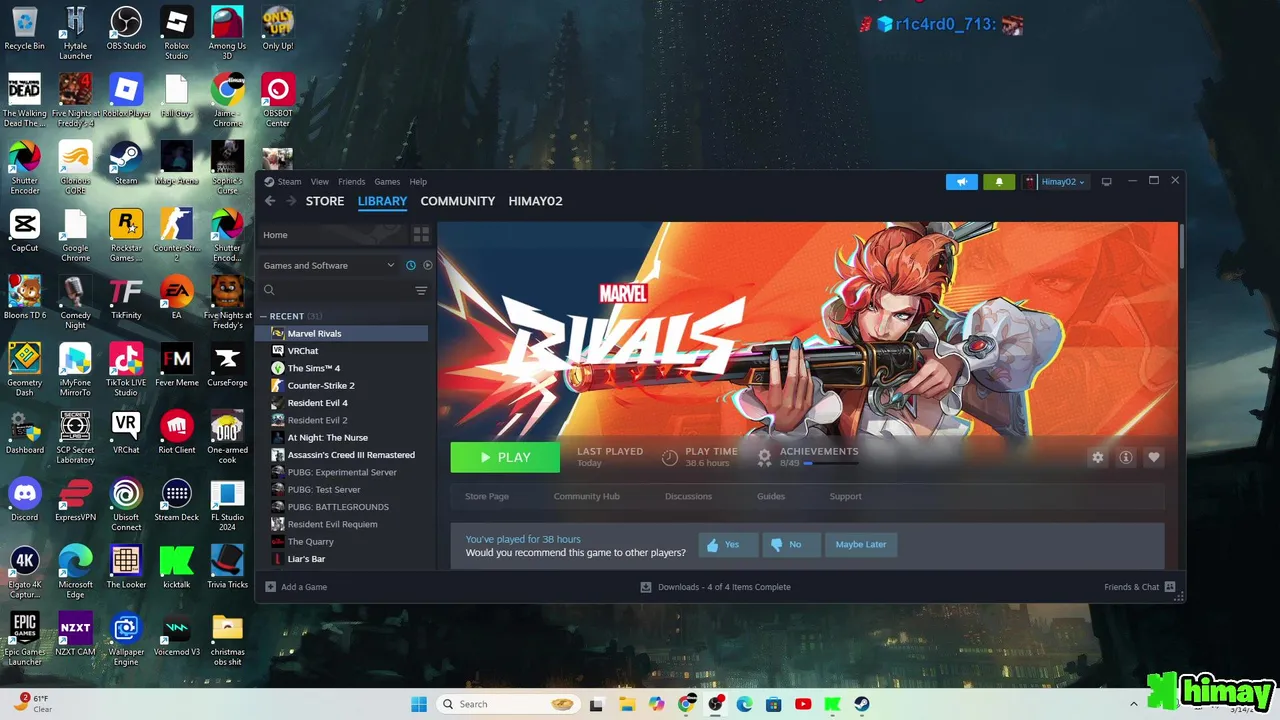
Task: Select Resident Evil Requiem in library
Action: click(x=343, y=524)
